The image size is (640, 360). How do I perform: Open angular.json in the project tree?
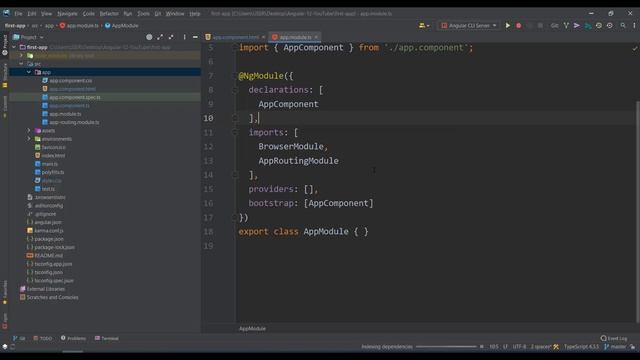[48, 222]
